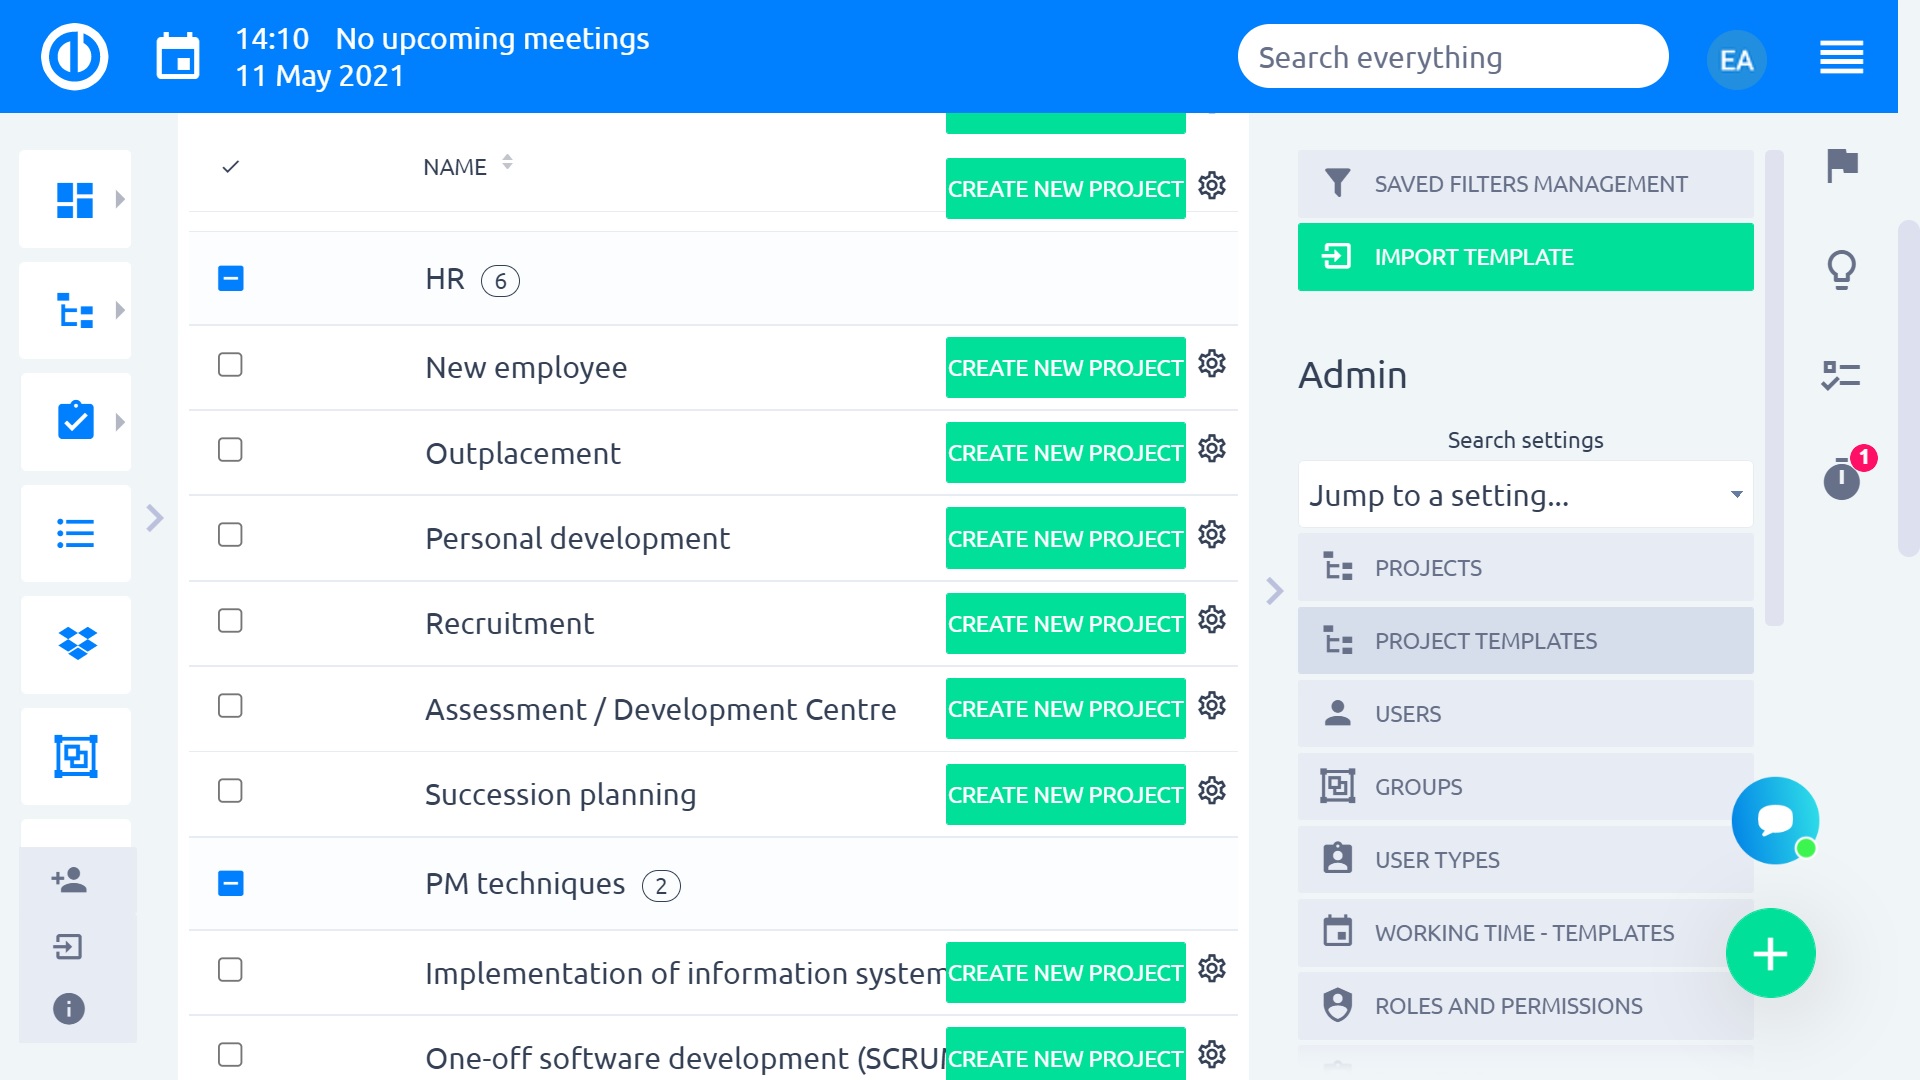Check the Recruitment template checkbox
This screenshot has width=1920, height=1080.
[230, 621]
